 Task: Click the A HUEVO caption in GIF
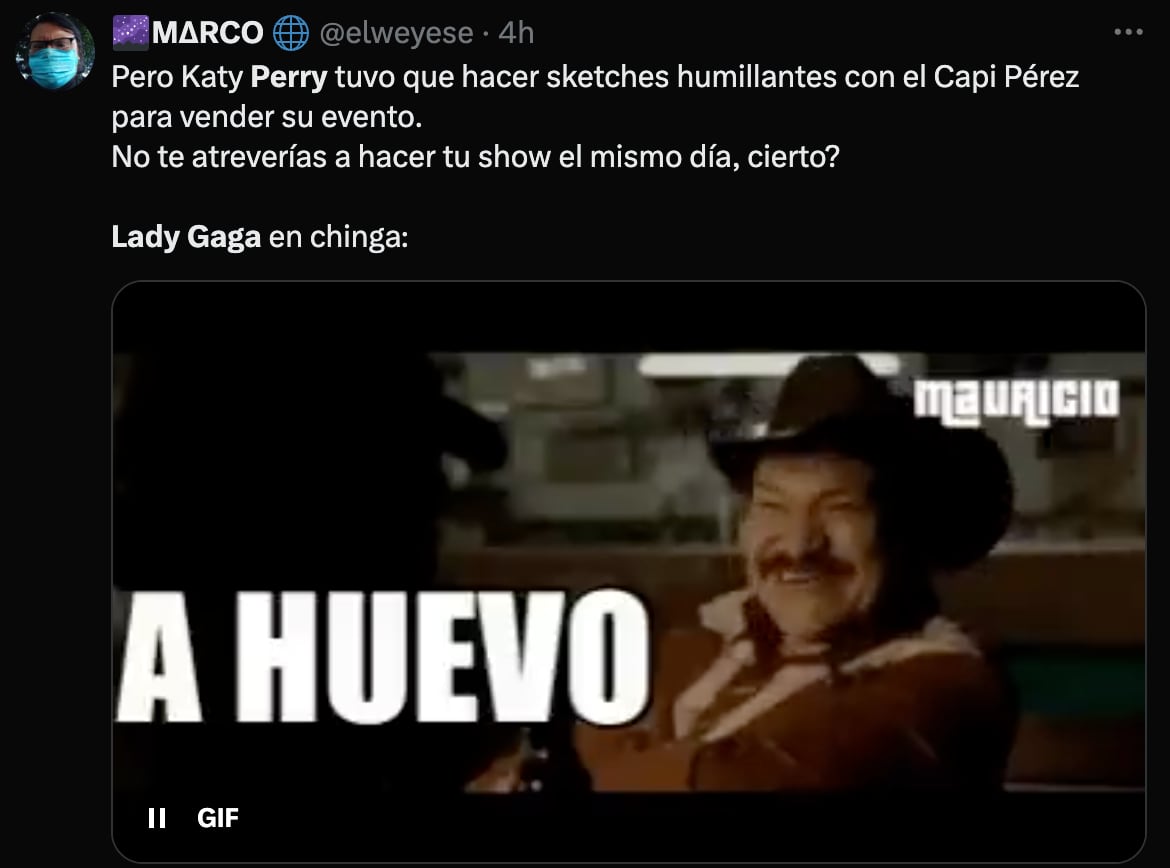tap(383, 658)
